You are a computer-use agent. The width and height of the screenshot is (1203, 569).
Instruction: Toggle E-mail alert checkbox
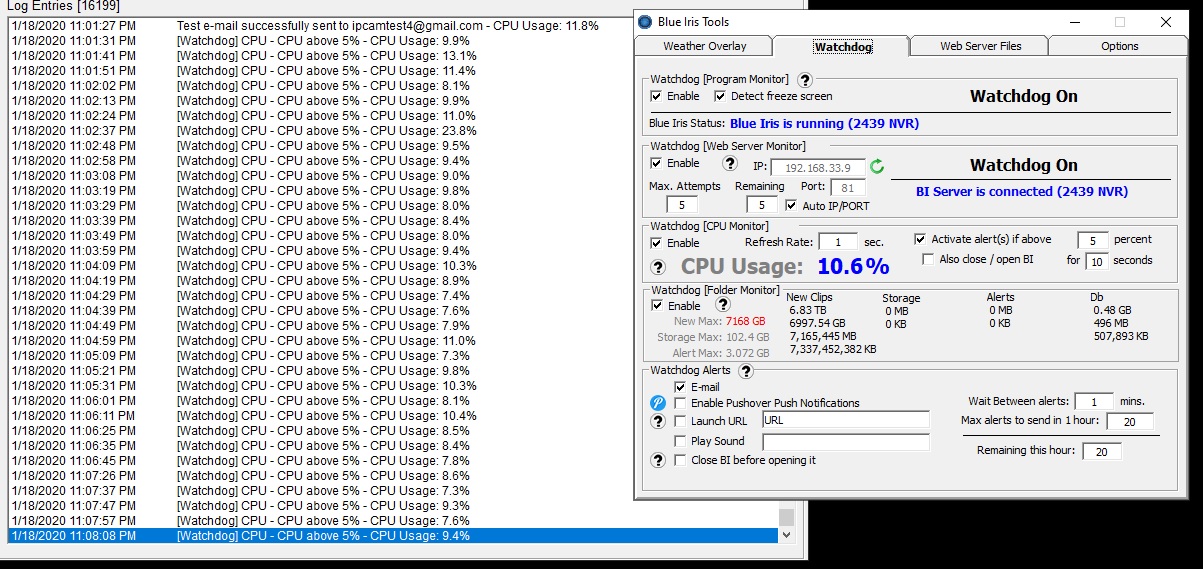681,387
